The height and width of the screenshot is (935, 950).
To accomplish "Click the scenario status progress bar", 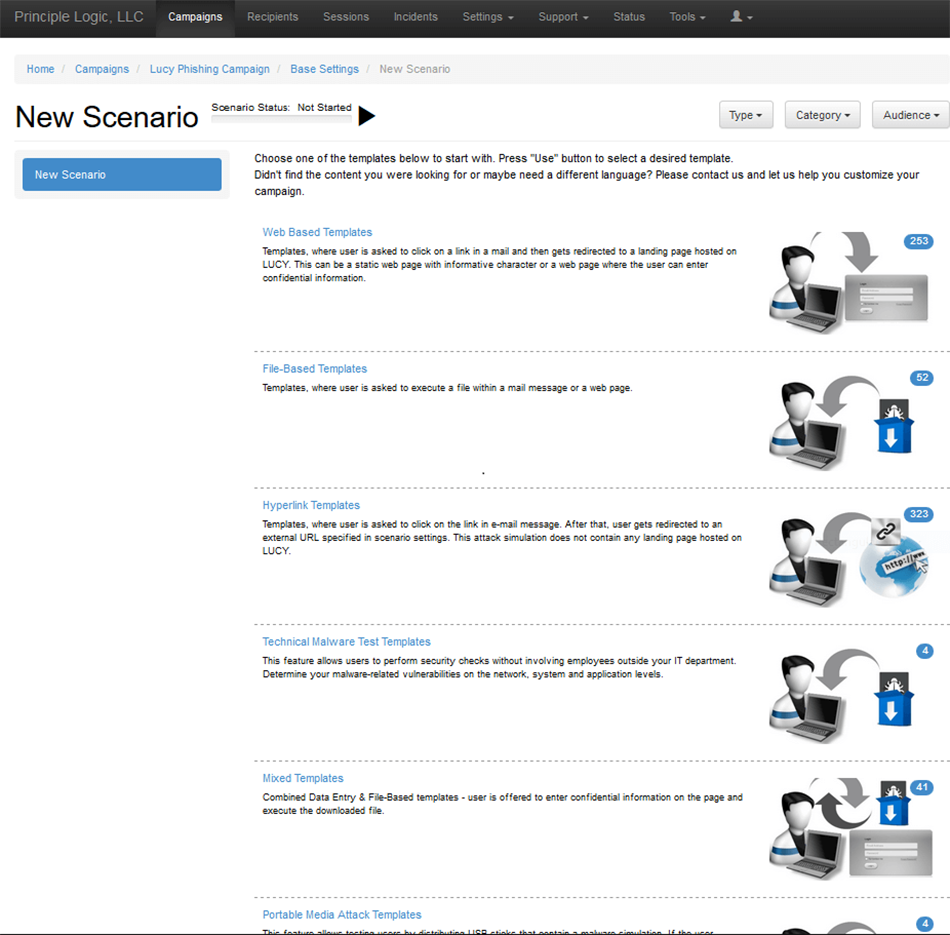I will 281,119.
